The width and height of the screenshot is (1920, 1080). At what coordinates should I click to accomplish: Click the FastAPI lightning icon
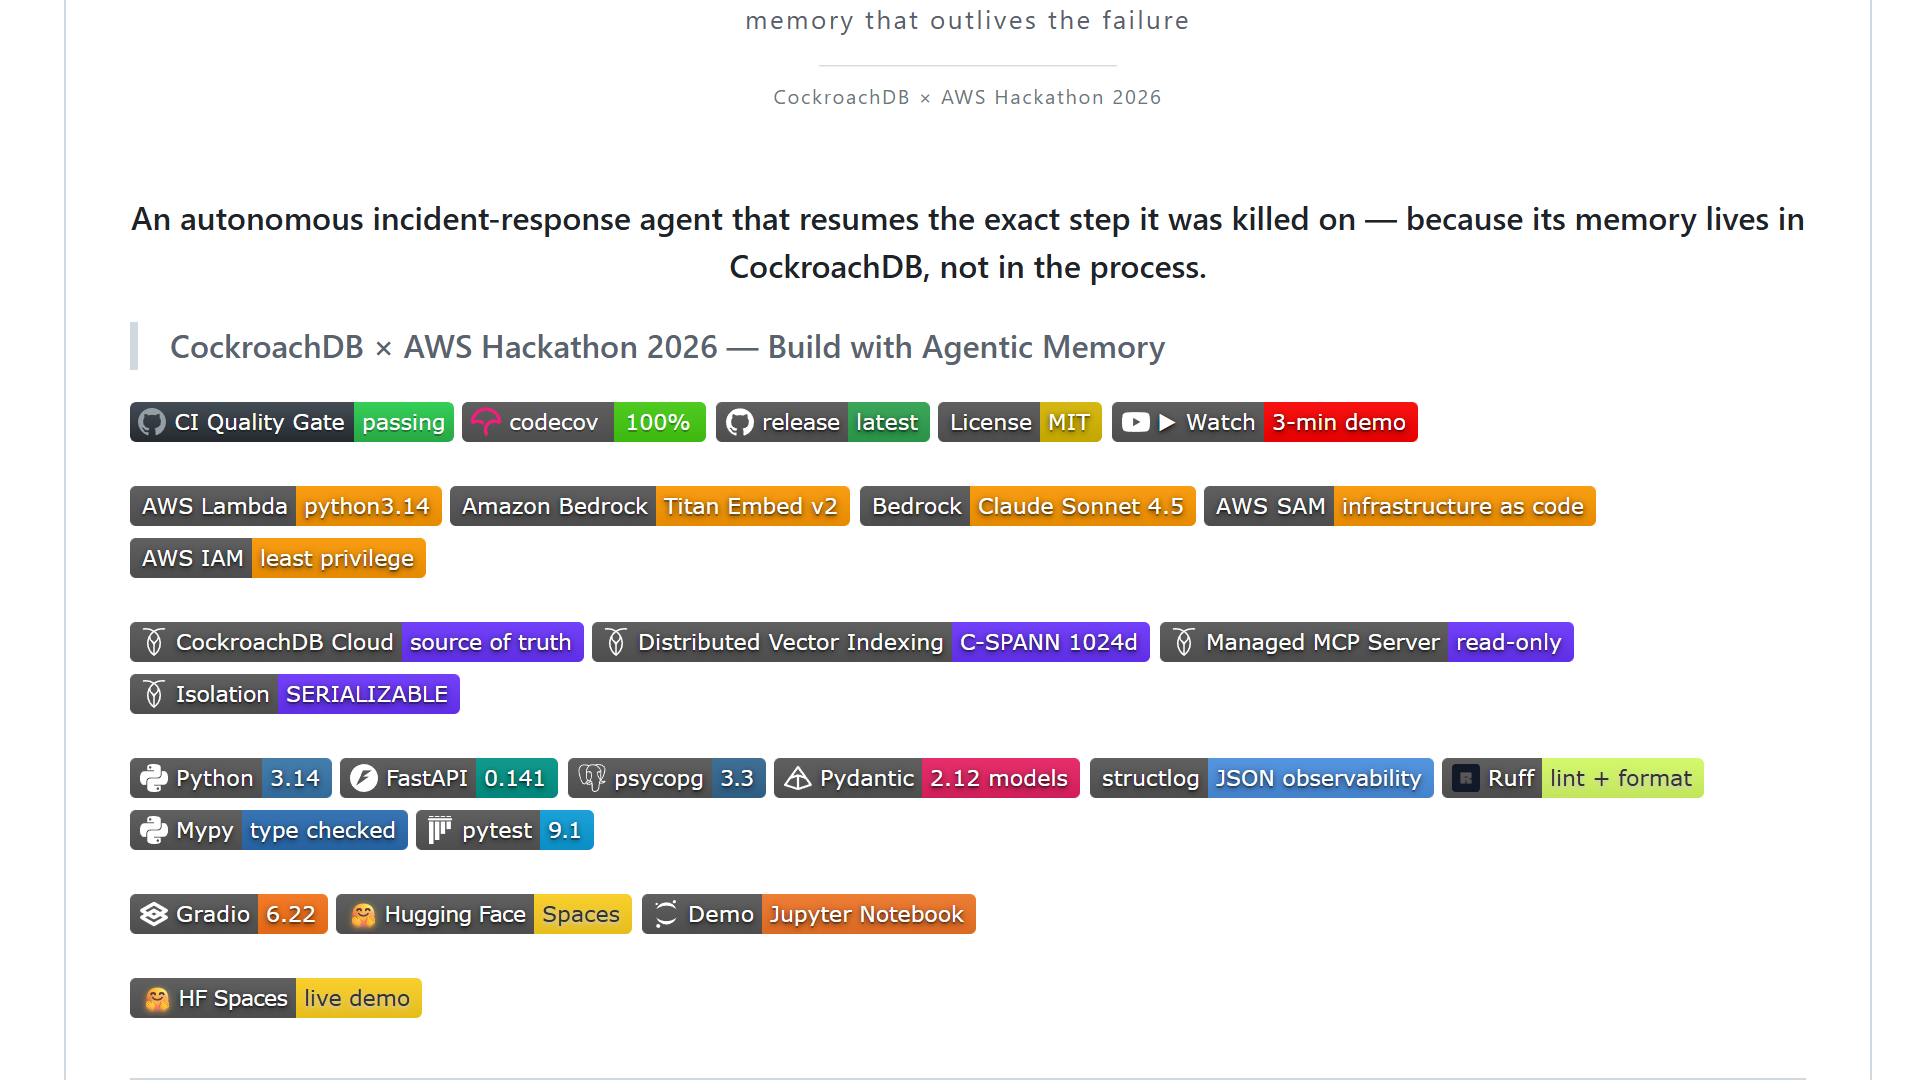(364, 778)
